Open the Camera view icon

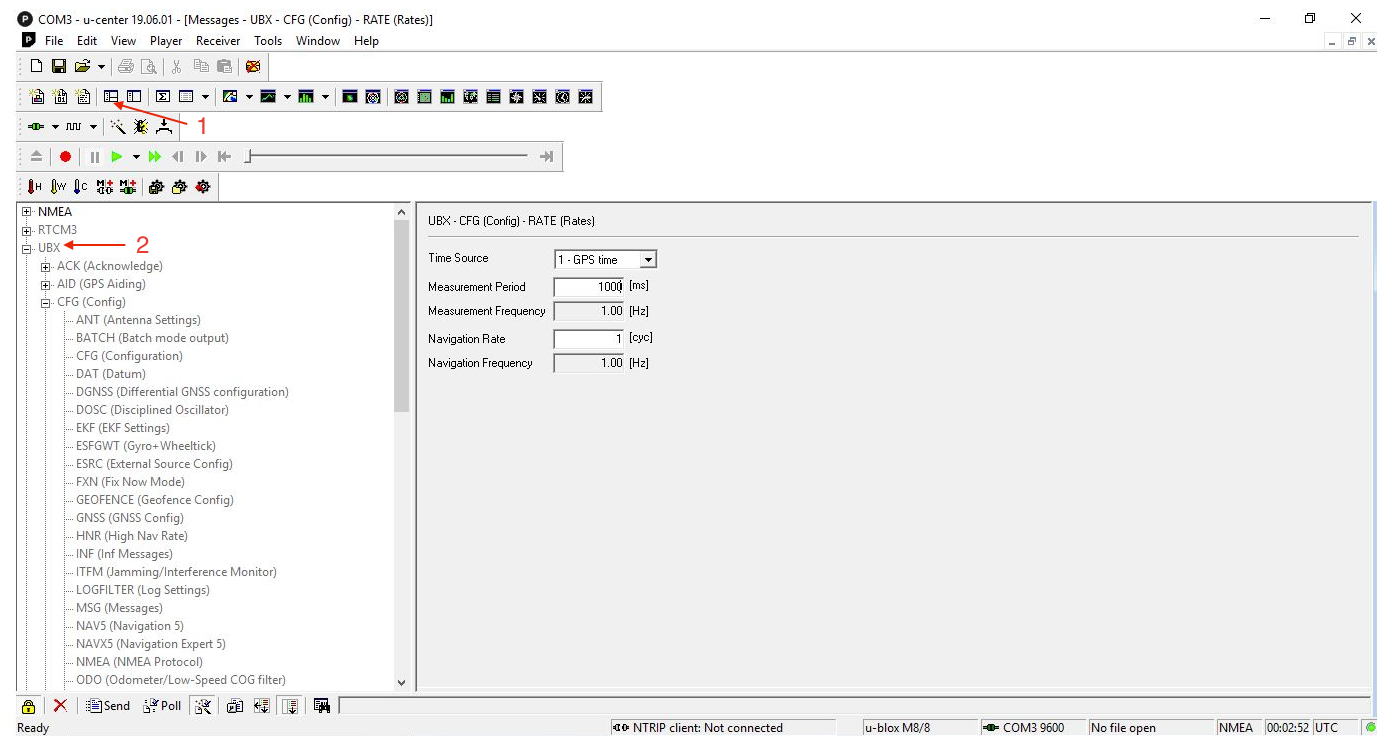(350, 97)
